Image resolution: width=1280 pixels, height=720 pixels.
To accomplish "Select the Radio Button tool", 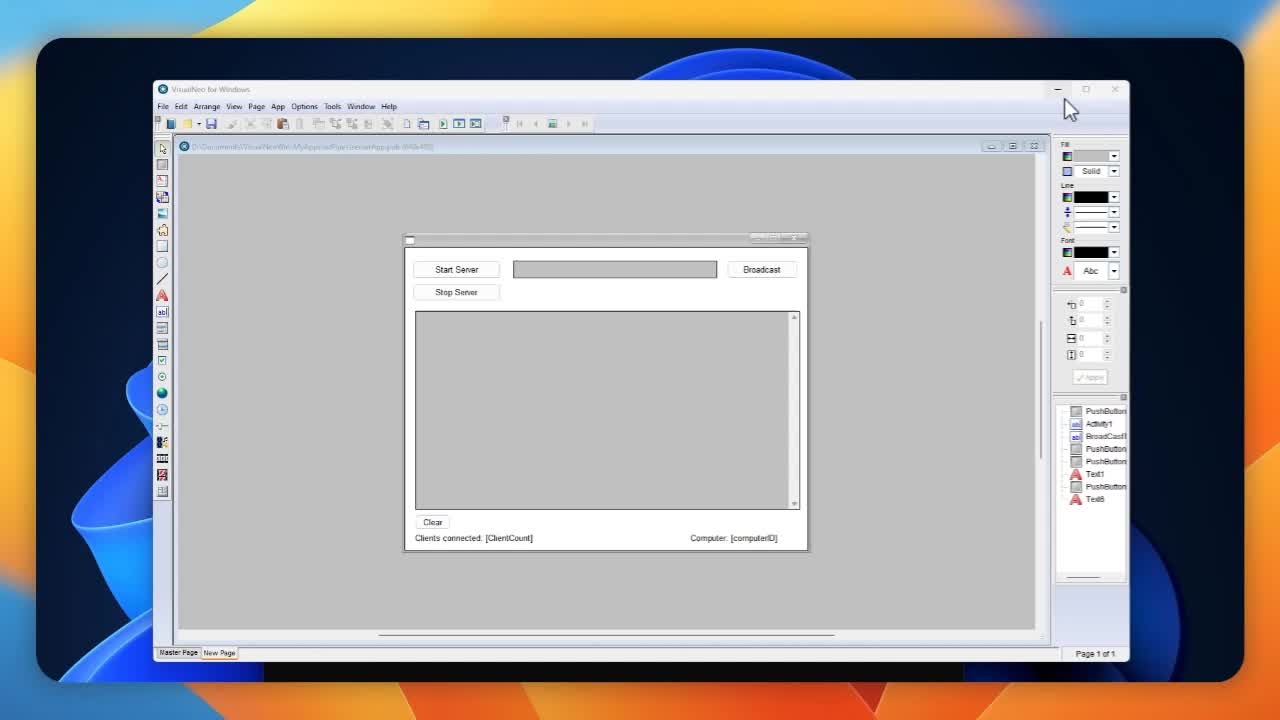I will pyautogui.click(x=162, y=377).
